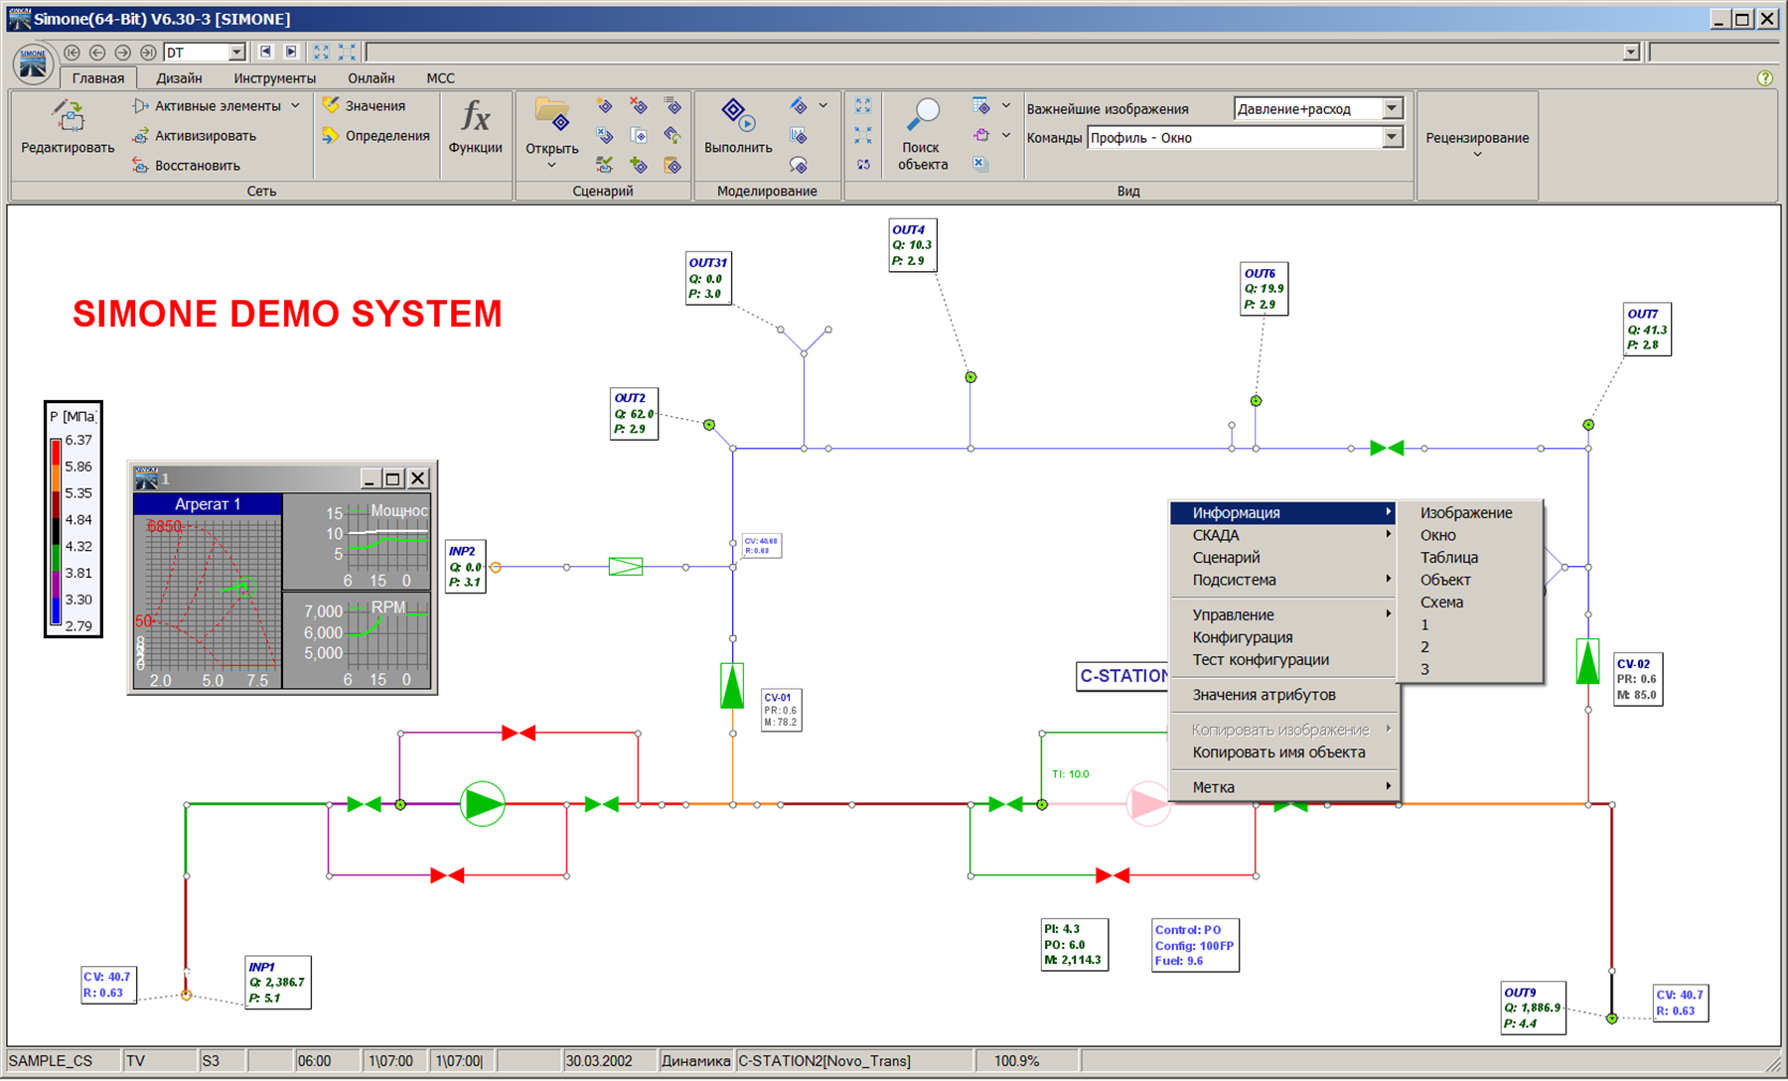Open the Давление+расход dropdown
This screenshot has height=1081, width=1788.
(1392, 108)
